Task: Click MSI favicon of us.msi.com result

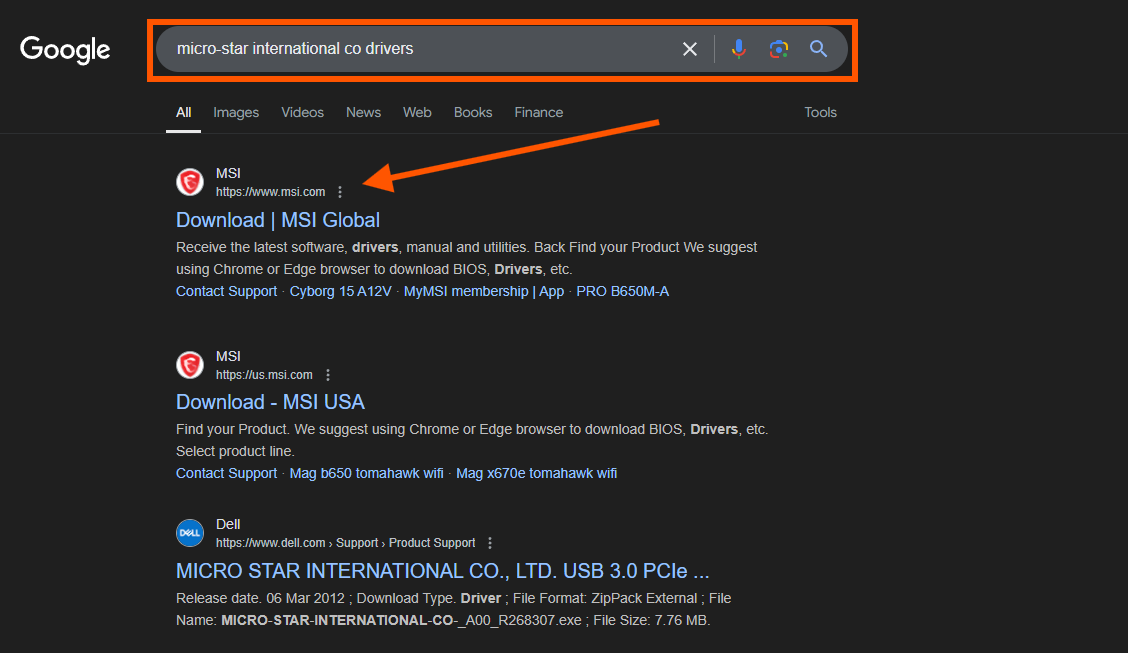Action: 190,365
